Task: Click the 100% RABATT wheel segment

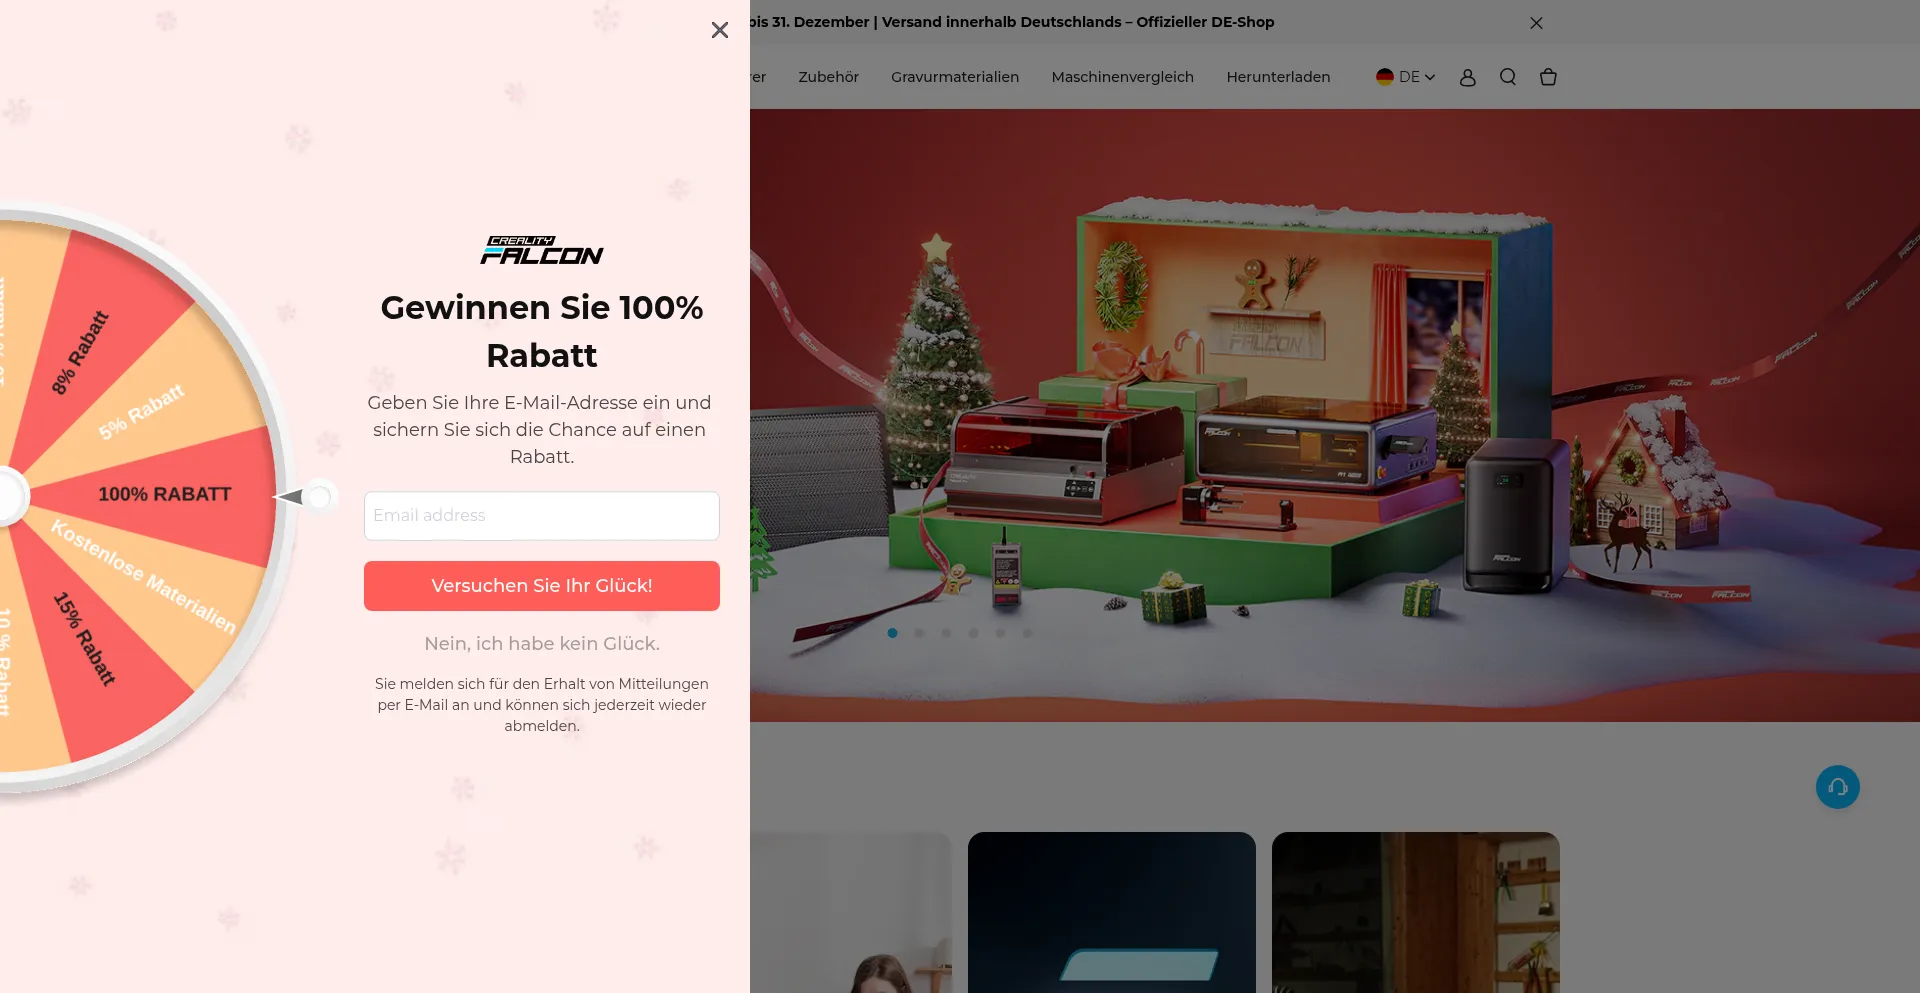Action: [x=164, y=494]
